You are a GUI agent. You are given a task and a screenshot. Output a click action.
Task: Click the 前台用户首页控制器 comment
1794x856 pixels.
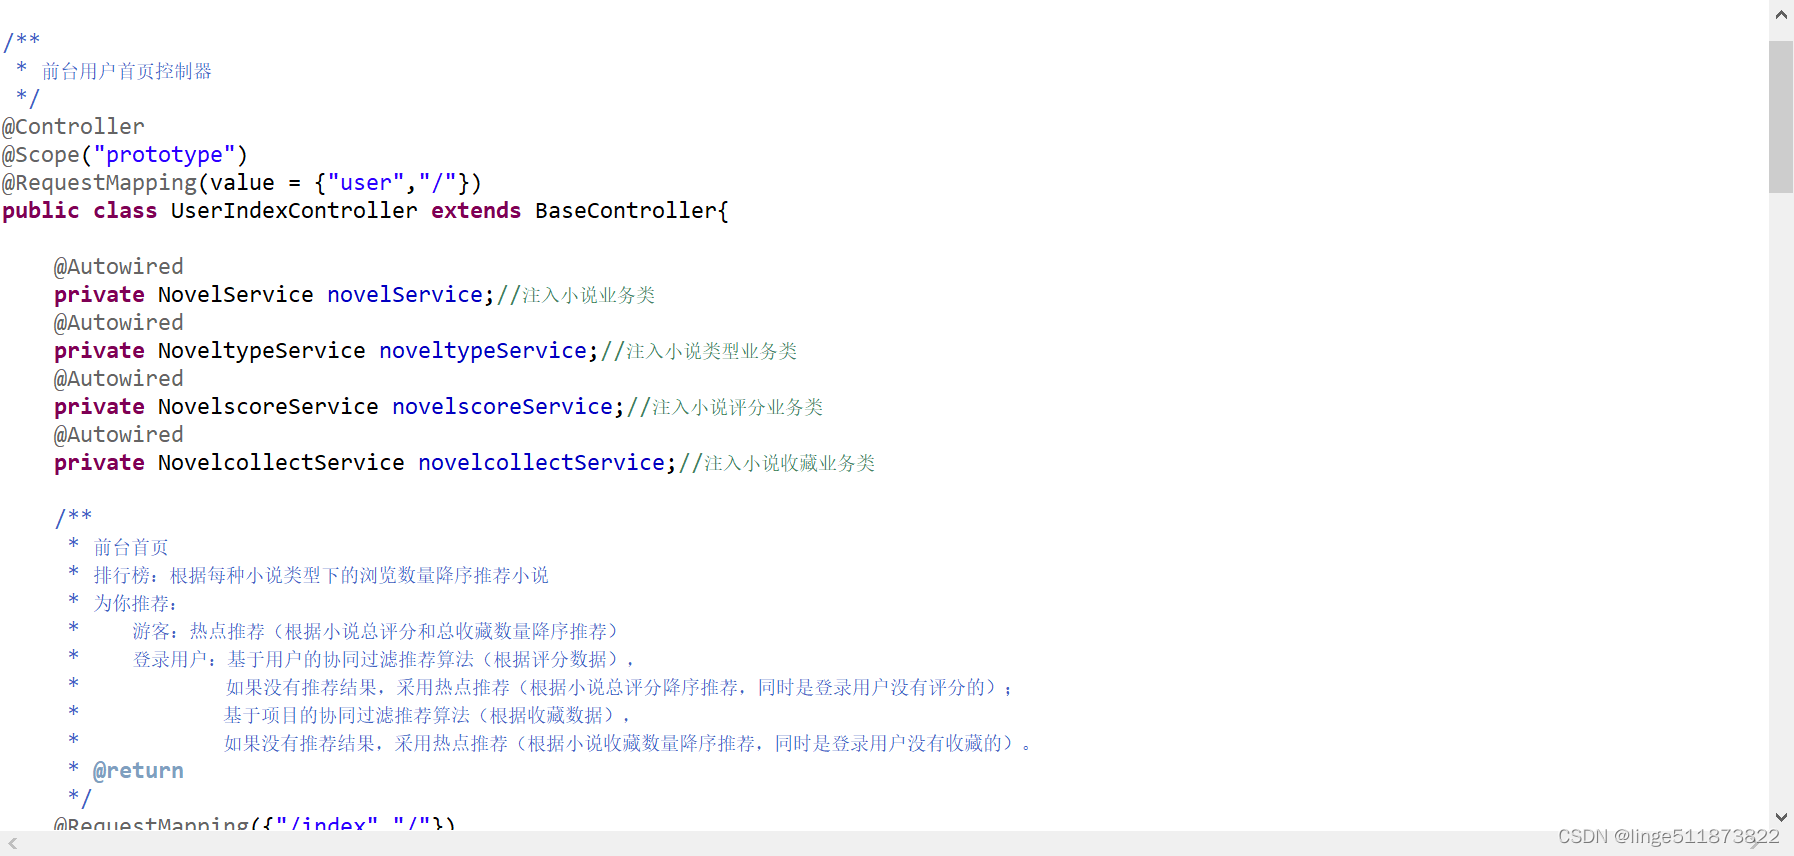coord(127,71)
